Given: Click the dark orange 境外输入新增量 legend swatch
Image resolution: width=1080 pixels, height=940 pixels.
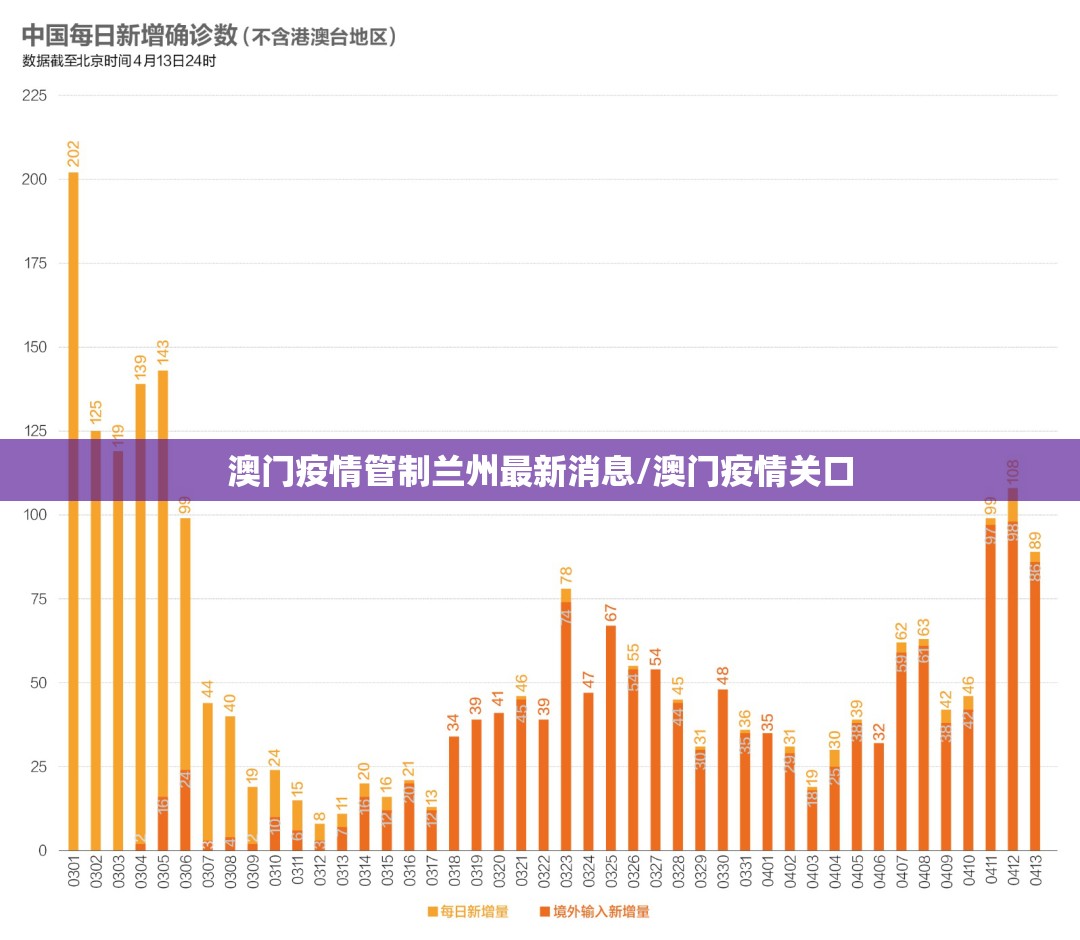Looking at the screenshot, I should [544, 911].
